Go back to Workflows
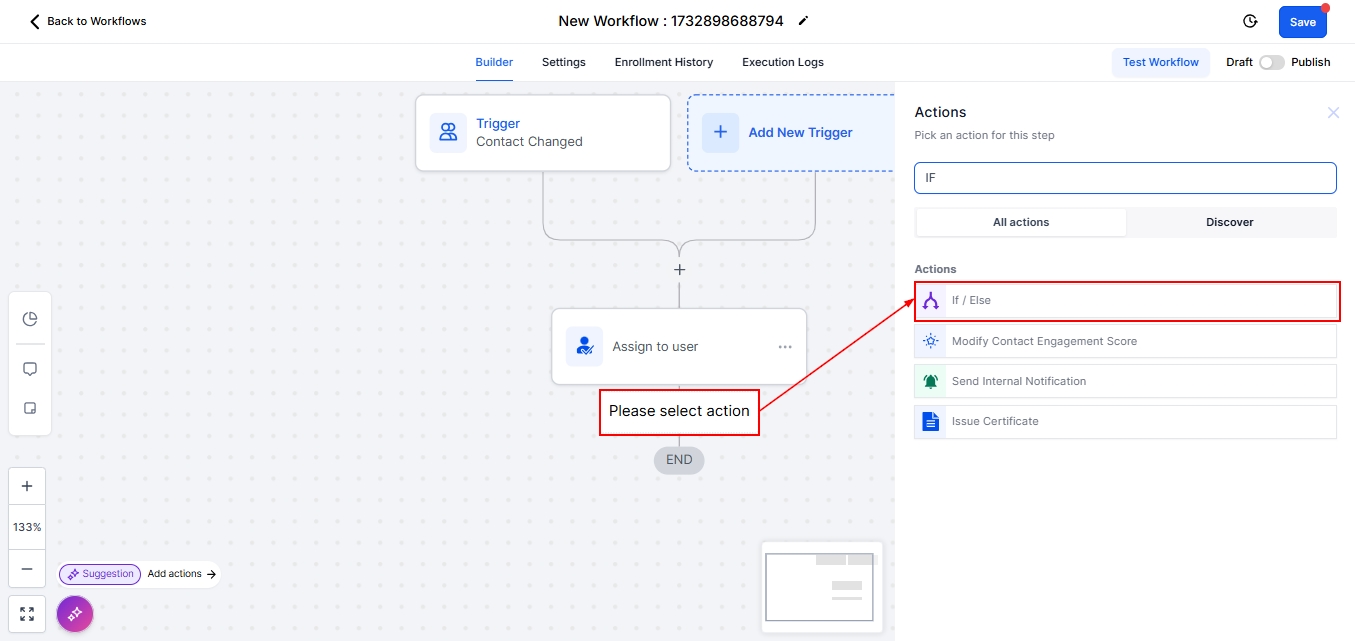1355x641 pixels. click(x=88, y=21)
